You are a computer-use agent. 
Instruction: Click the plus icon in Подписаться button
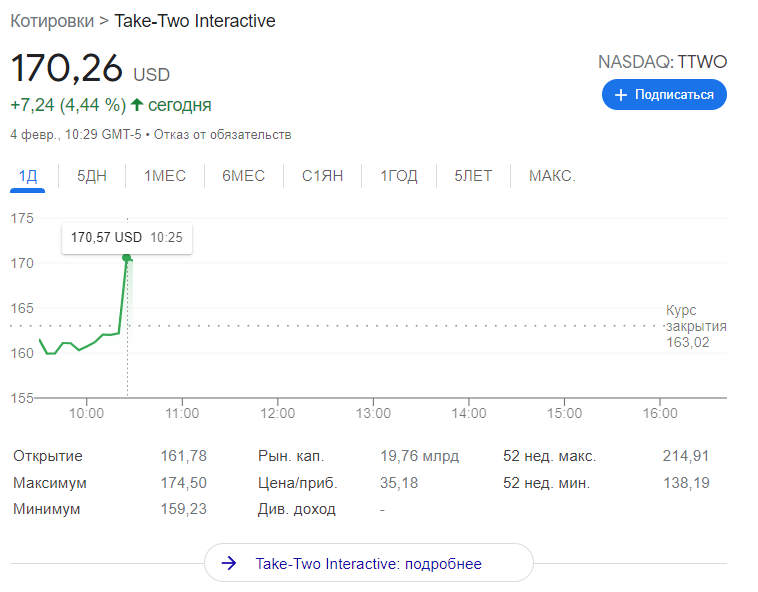(621, 95)
